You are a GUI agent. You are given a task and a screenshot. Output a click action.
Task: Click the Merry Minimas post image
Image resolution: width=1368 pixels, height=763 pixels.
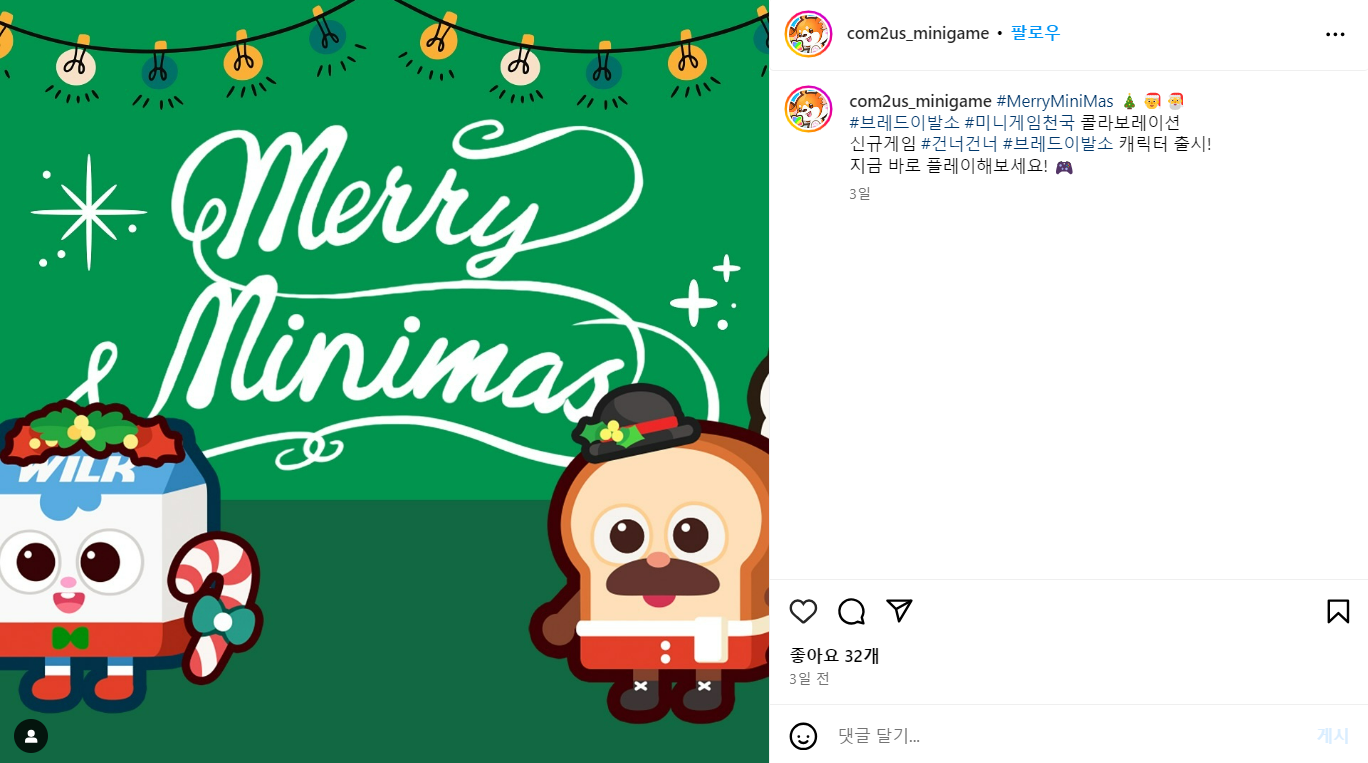(384, 381)
